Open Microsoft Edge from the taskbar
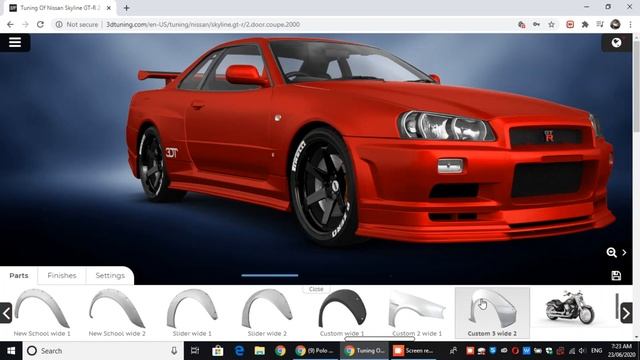 pyautogui.click(x=239, y=351)
